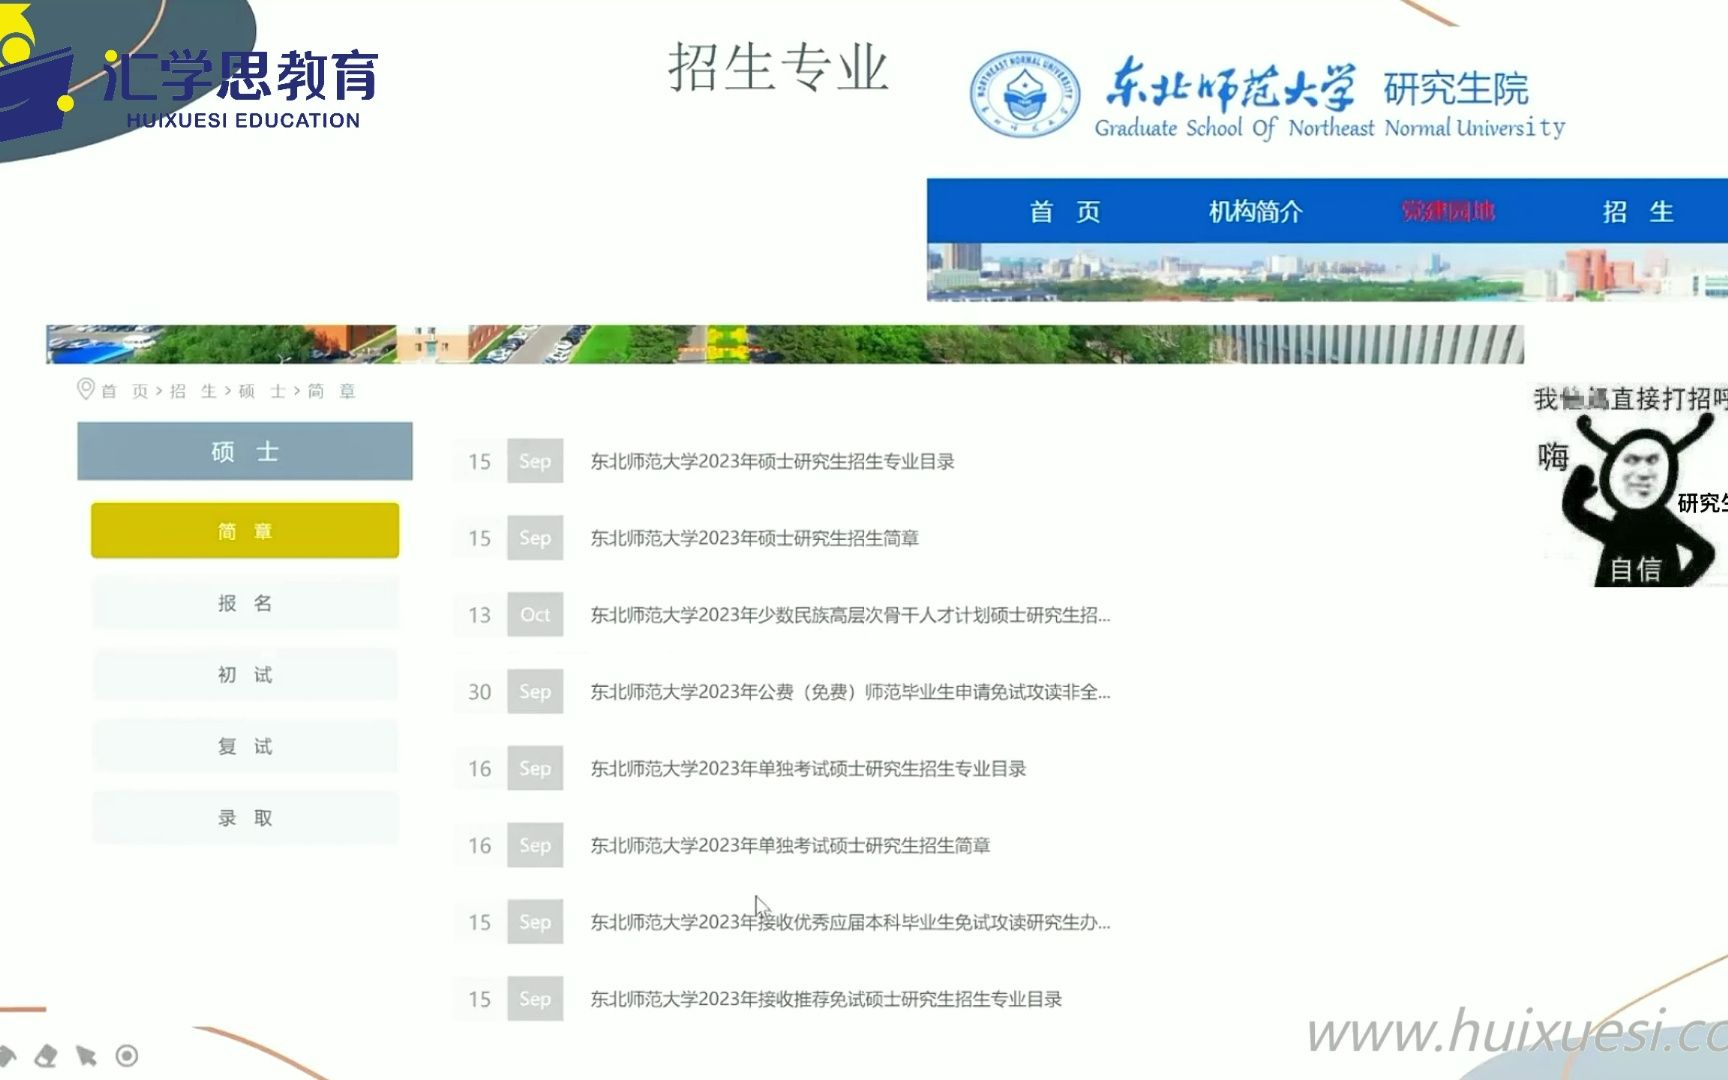
Task: Go to 招生 in the breadcrumb
Action: pos(193,391)
